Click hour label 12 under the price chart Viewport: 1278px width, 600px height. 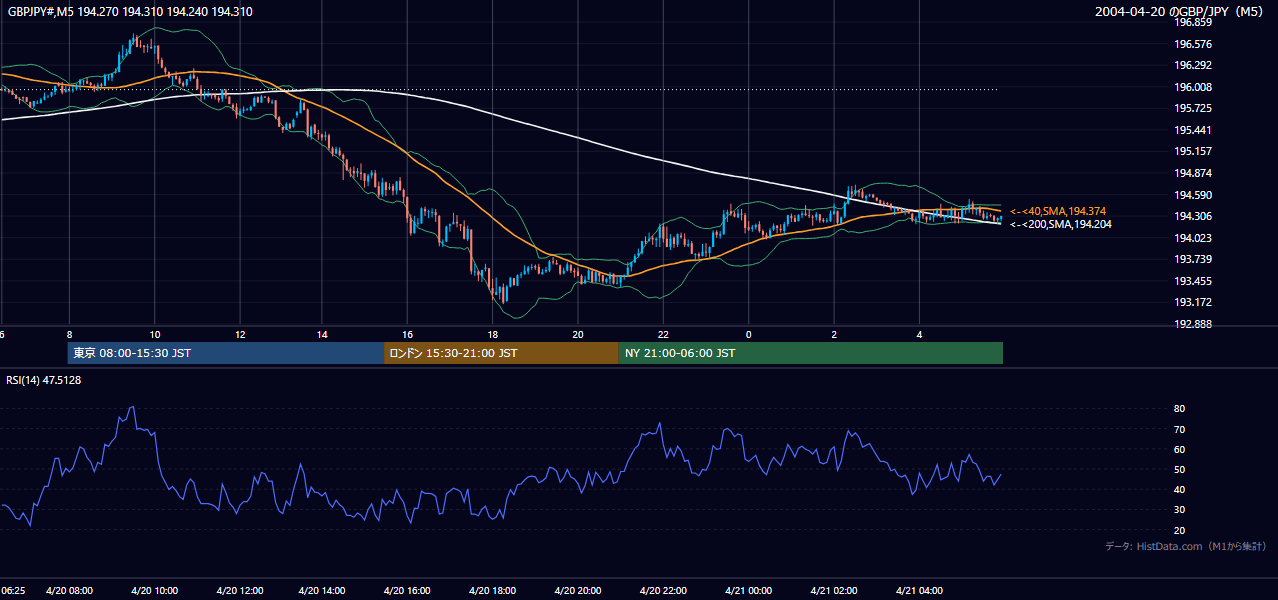coord(239,333)
